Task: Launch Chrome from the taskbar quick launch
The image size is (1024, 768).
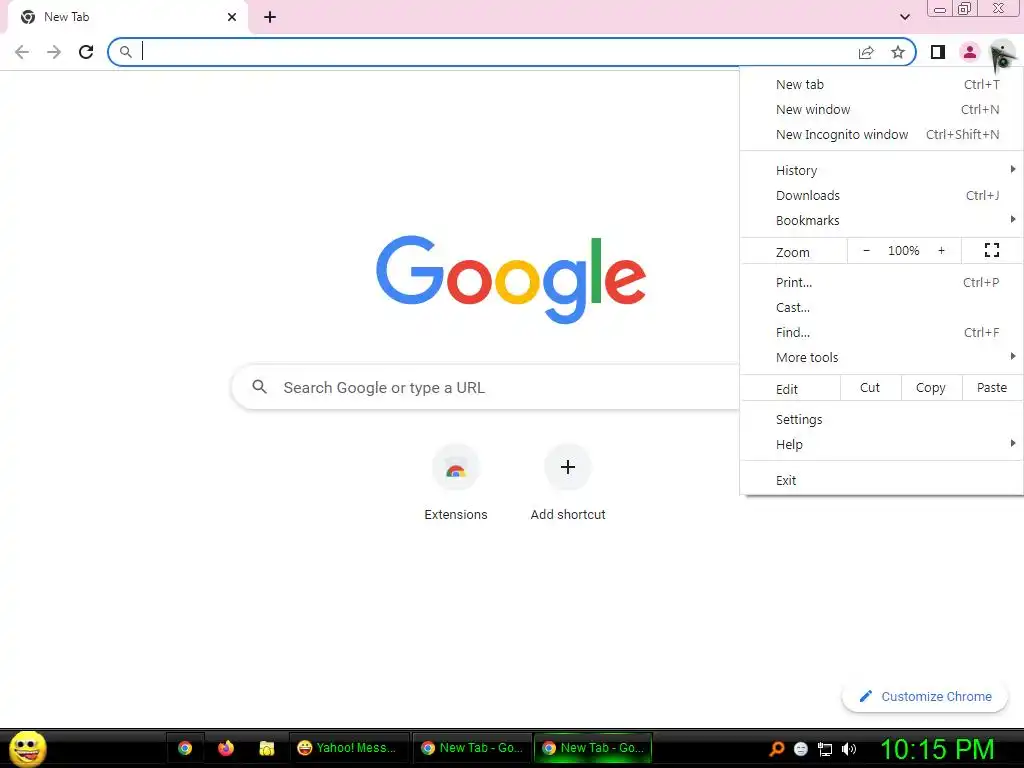Action: tap(185, 748)
